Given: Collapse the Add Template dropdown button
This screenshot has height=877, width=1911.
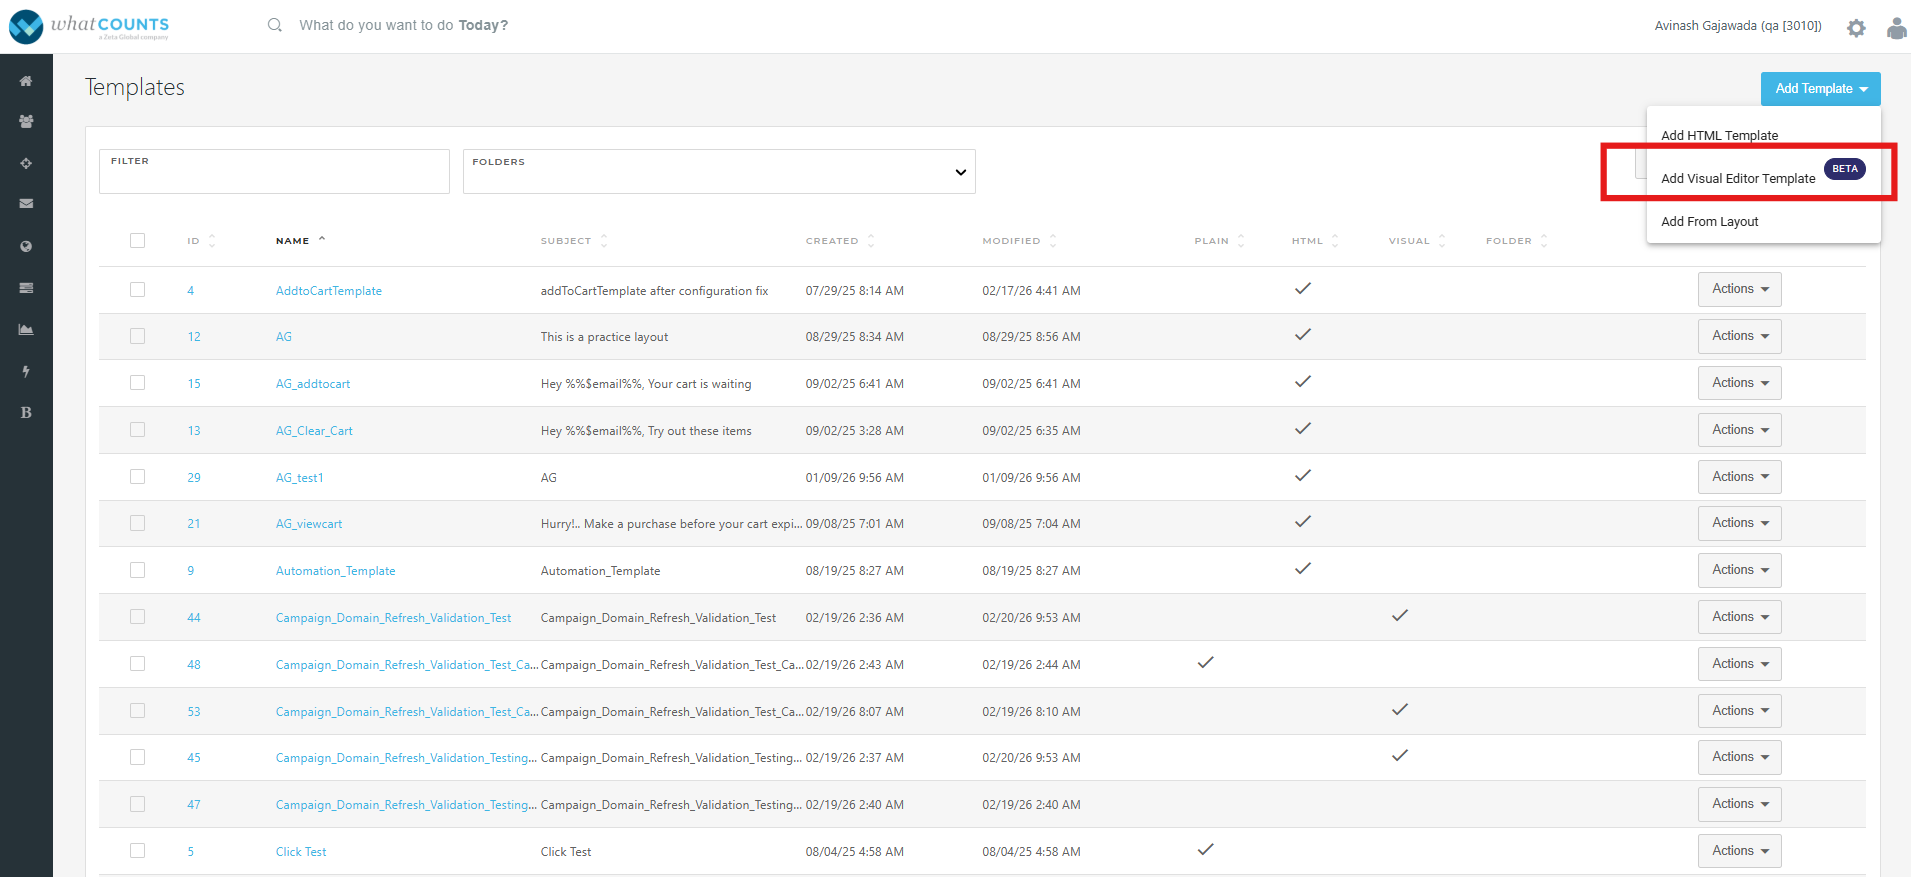Looking at the screenshot, I should pyautogui.click(x=1820, y=89).
